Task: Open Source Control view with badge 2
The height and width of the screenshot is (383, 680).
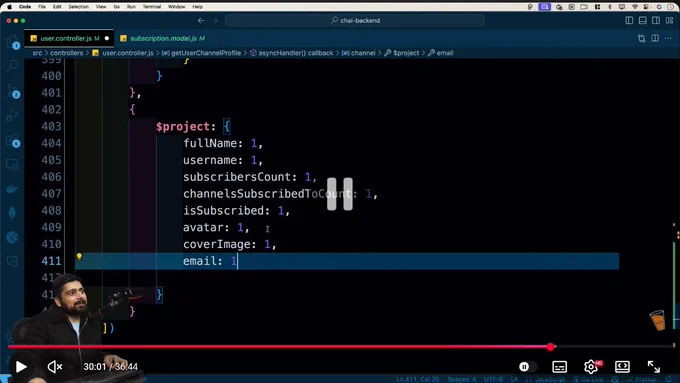Action: coord(13,92)
